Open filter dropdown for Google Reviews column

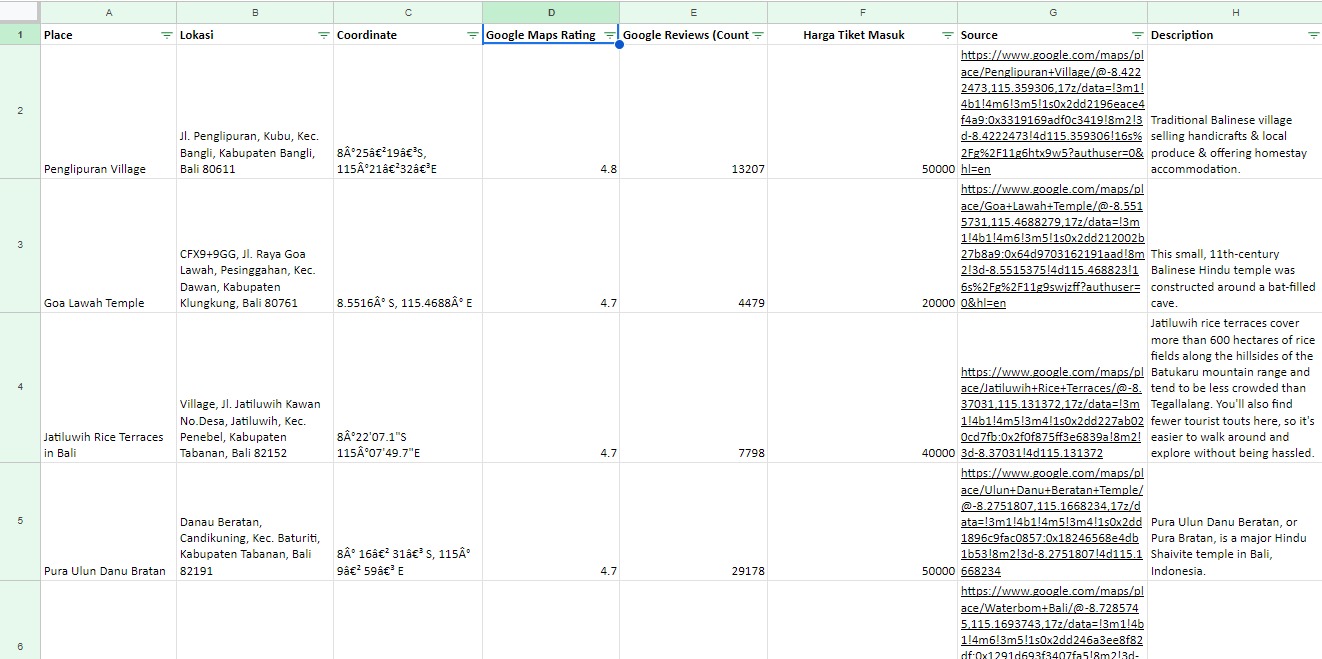(757, 35)
